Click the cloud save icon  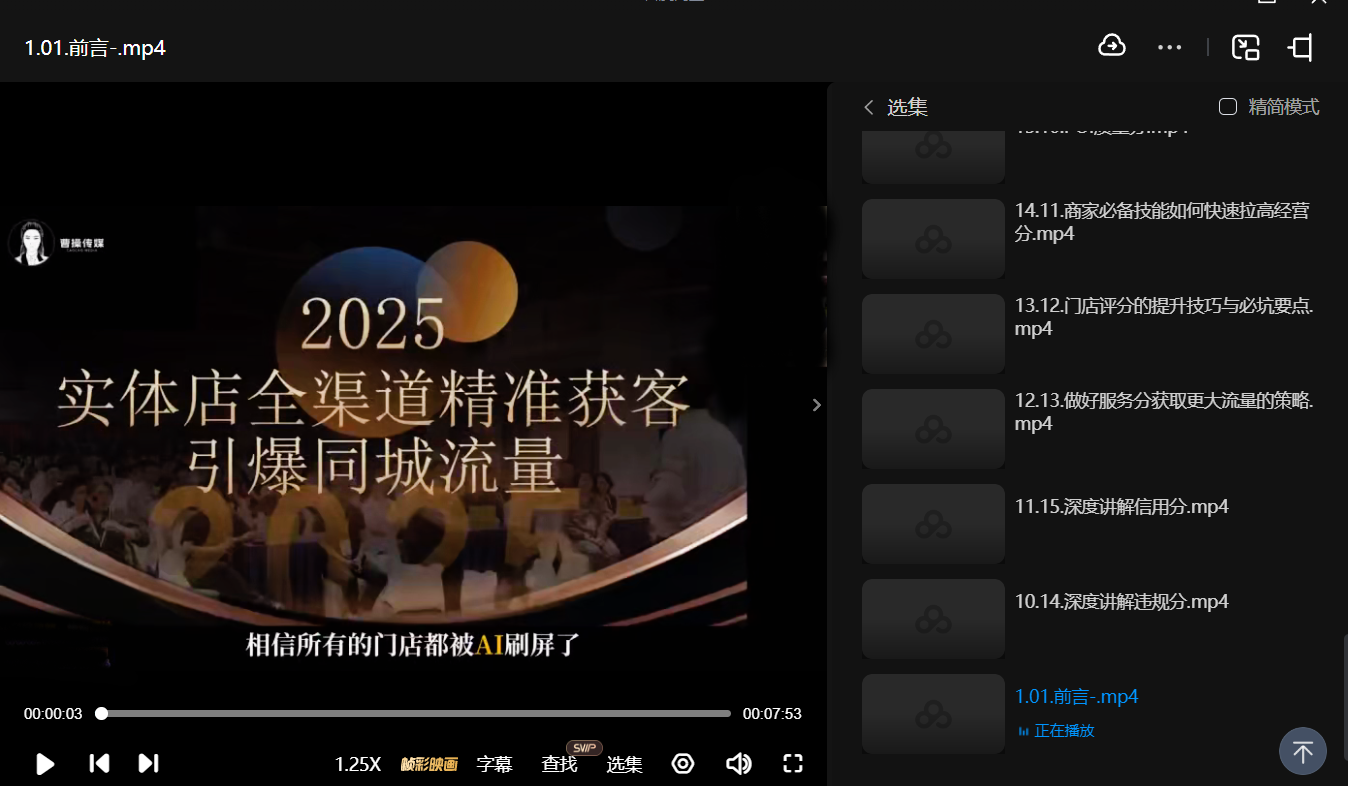coord(1112,46)
